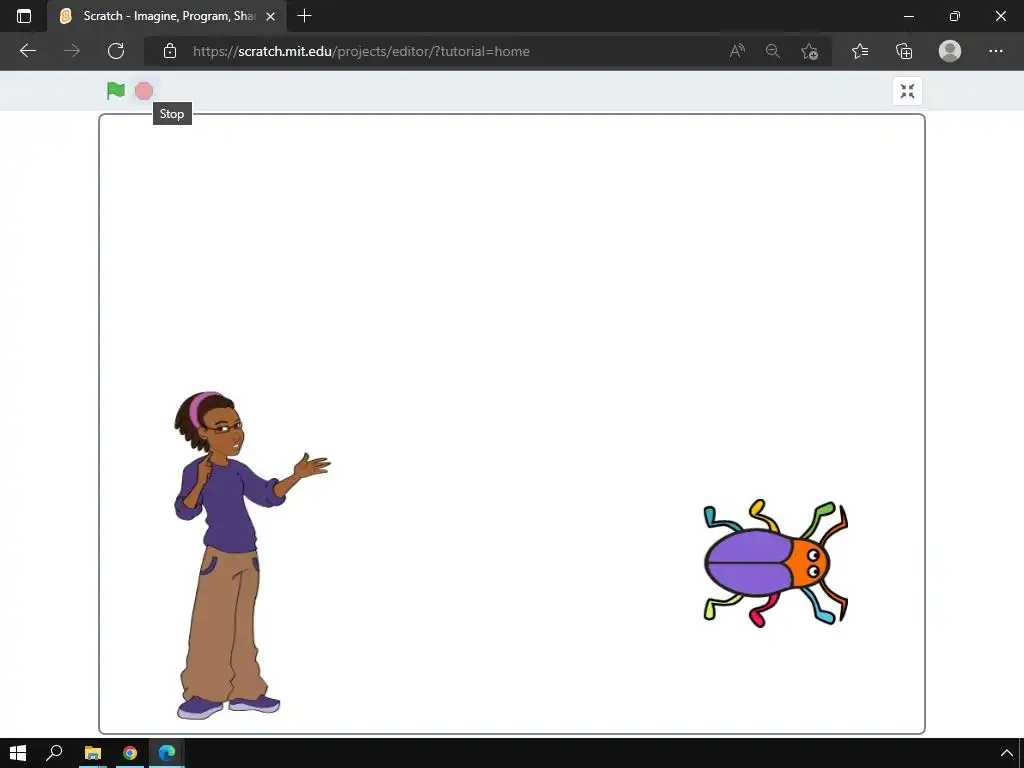Go back to the previous page

pyautogui.click(x=27, y=51)
